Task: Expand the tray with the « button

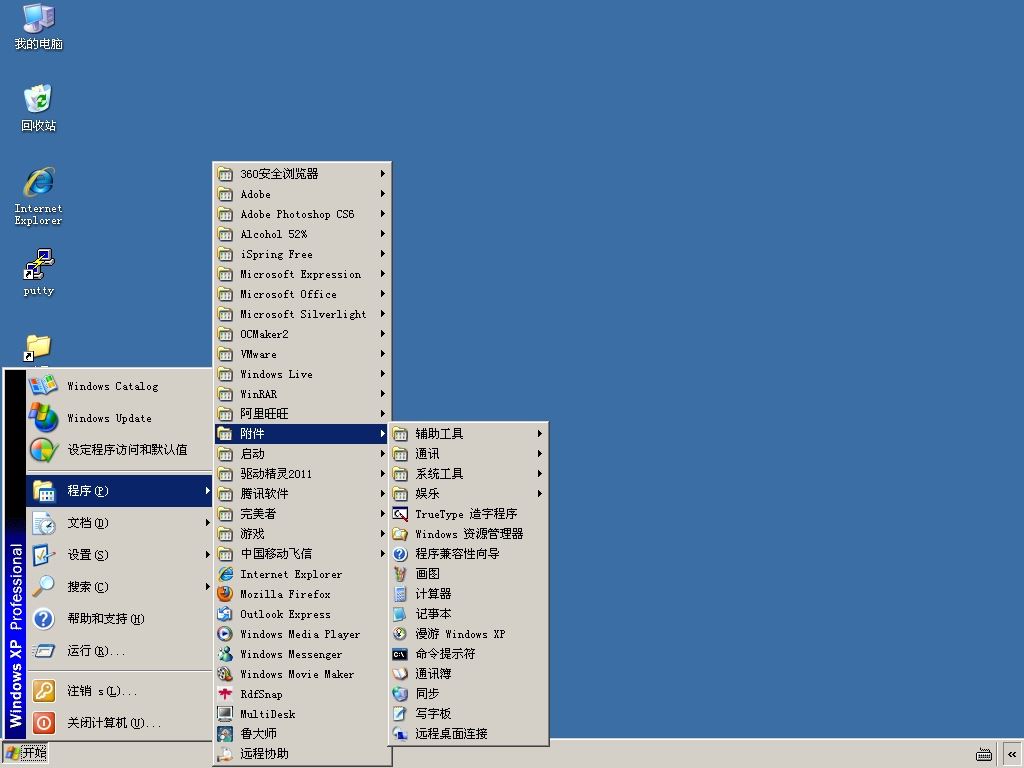Action: 1012,754
